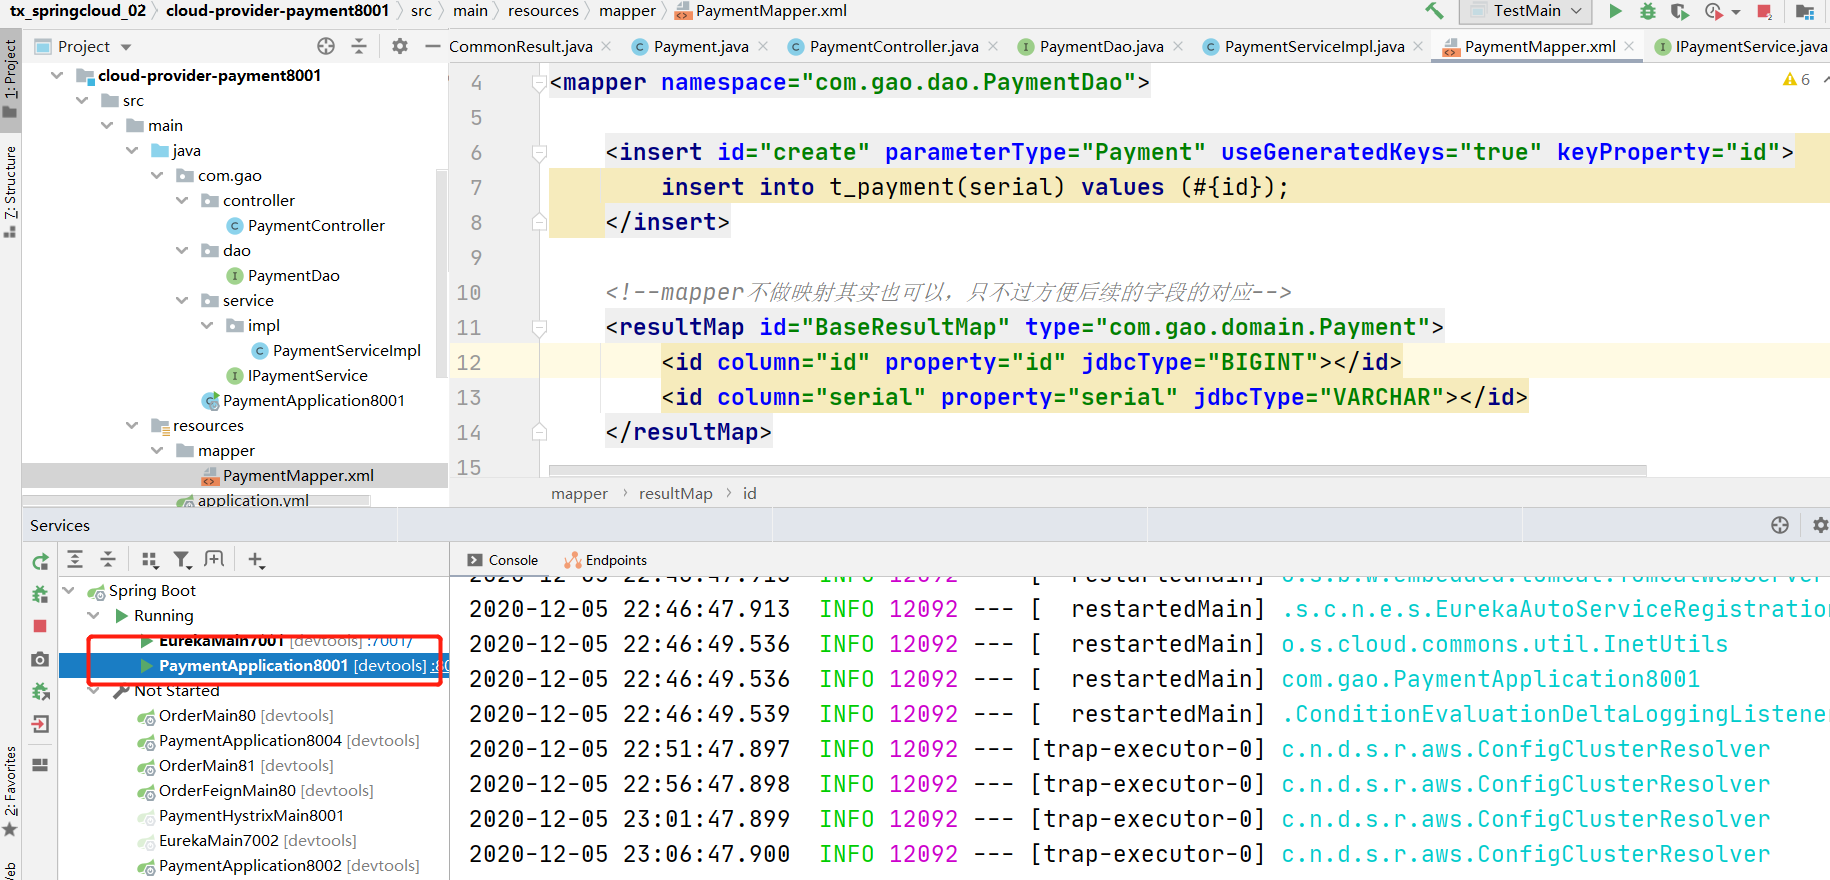Screen dimensions: 1830x880
Task: Click the add service plus icon
Action: tap(256, 560)
